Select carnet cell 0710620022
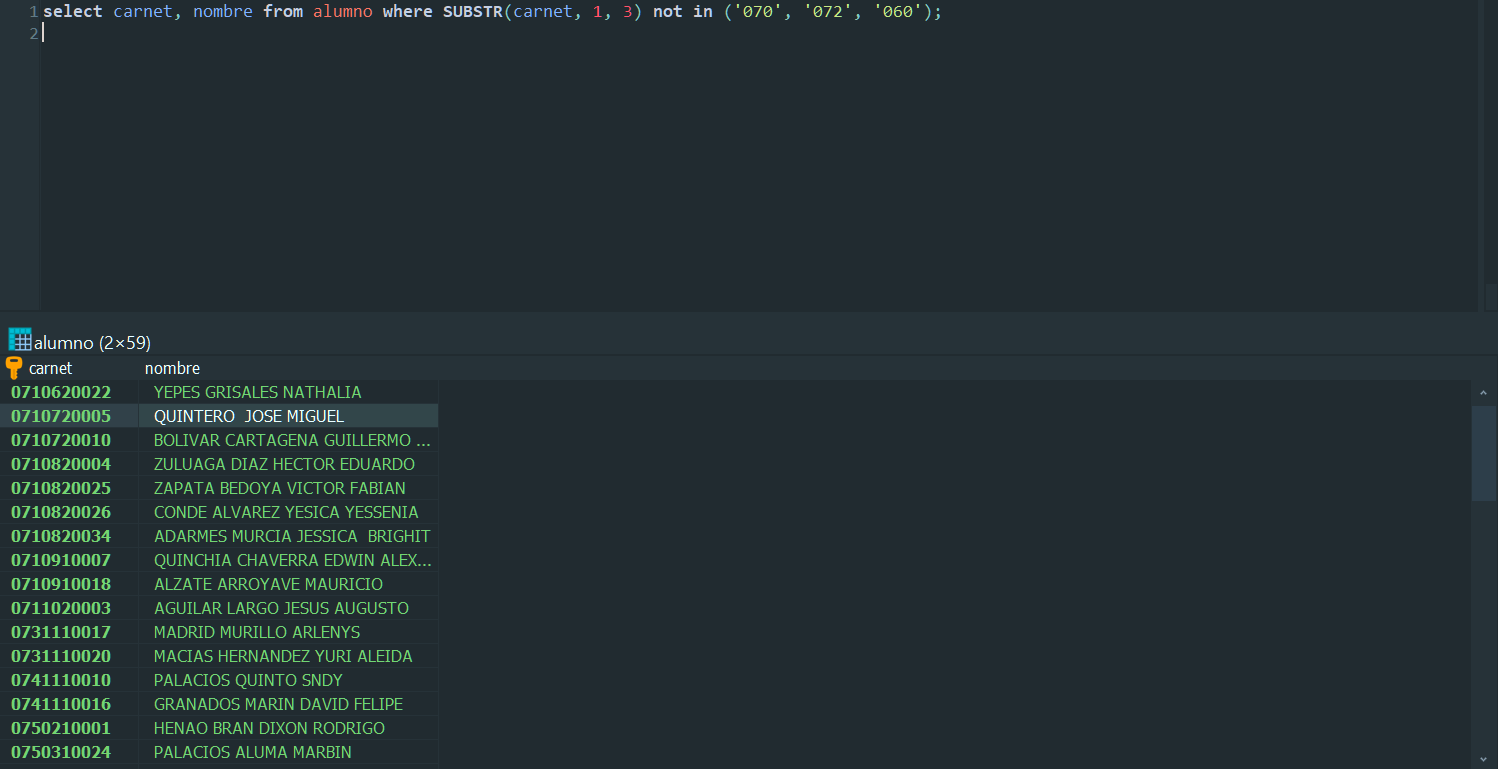 coord(61,392)
